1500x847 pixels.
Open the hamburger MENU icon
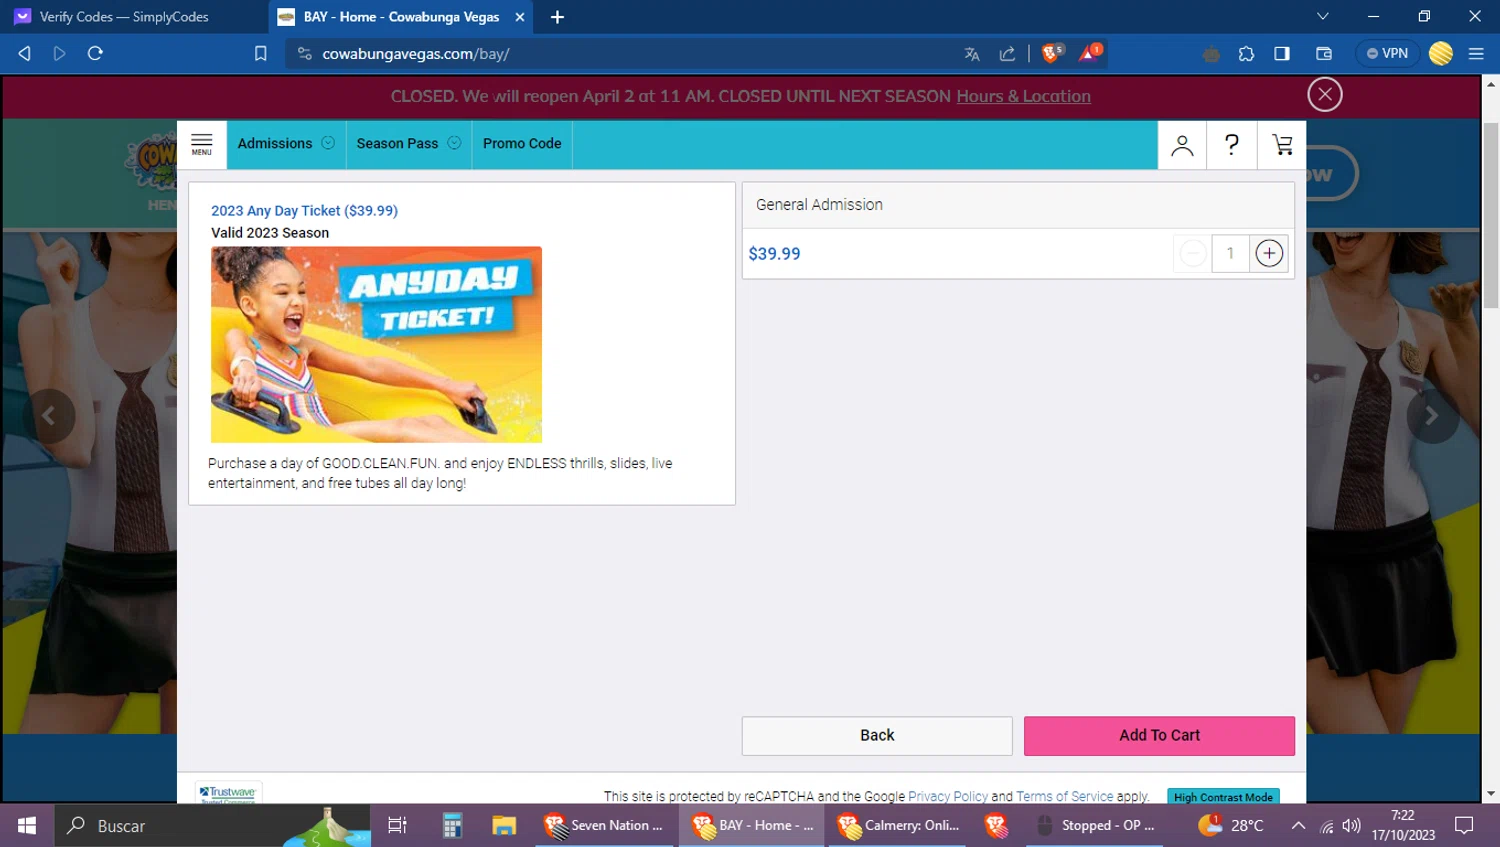(x=201, y=144)
